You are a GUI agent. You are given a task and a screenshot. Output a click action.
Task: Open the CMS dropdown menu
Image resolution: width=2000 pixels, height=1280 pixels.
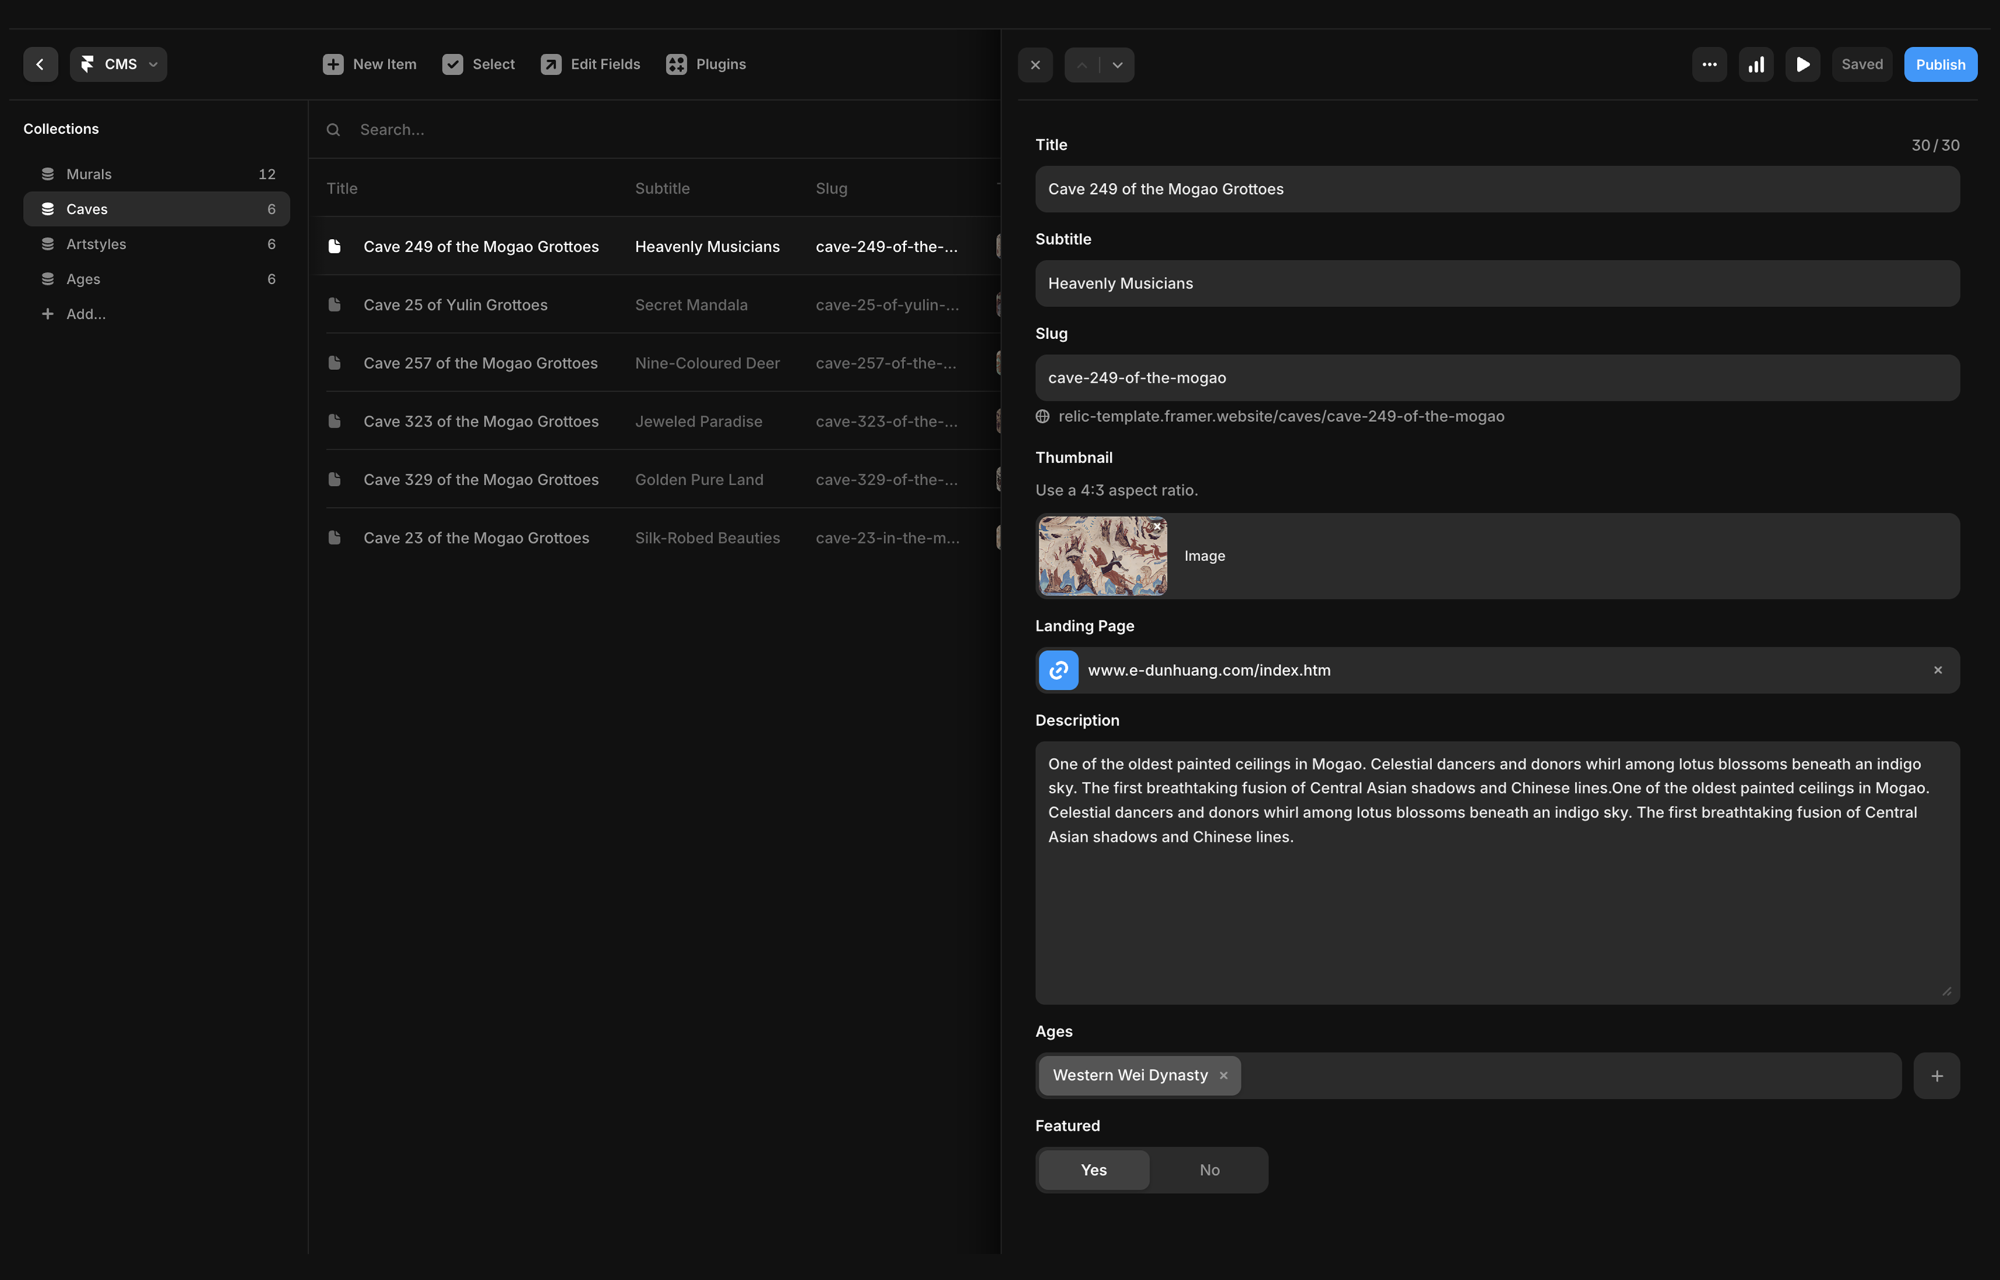pos(119,64)
